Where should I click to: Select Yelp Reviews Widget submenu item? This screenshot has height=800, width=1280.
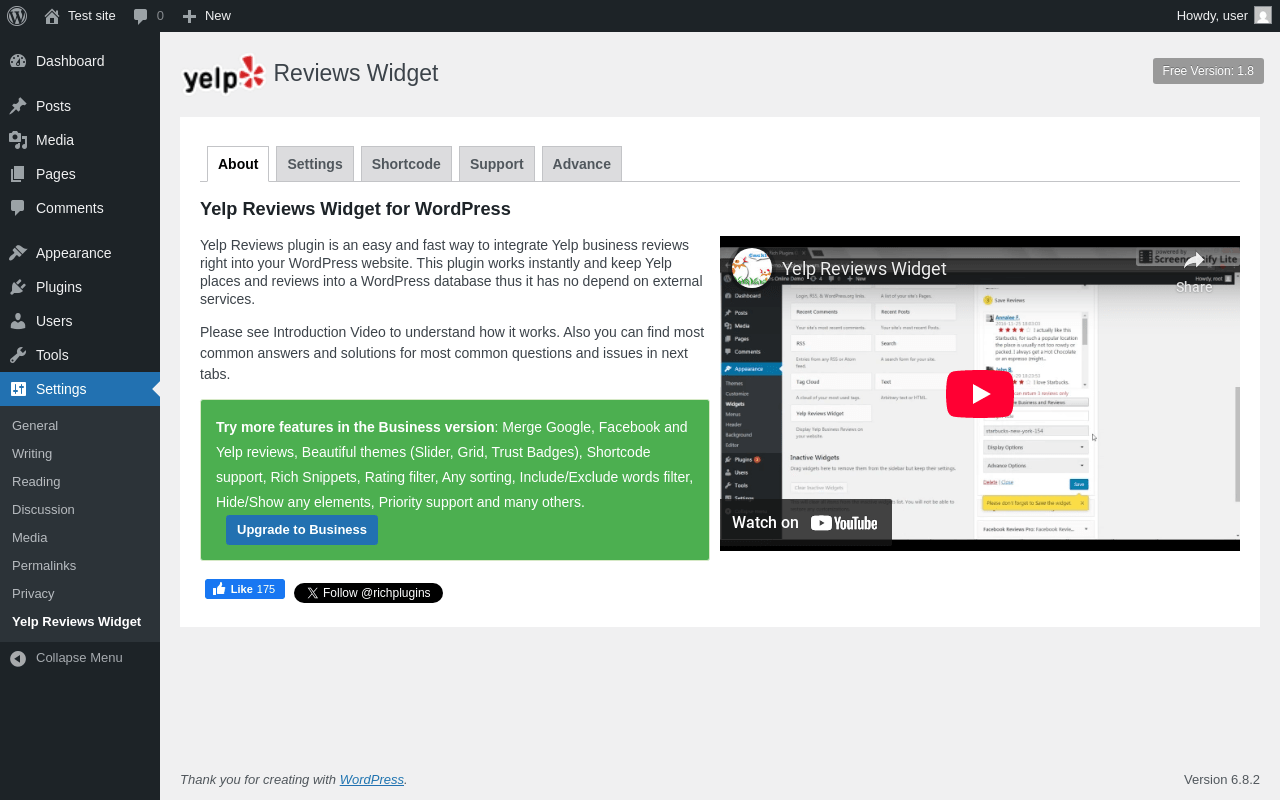pos(80,622)
